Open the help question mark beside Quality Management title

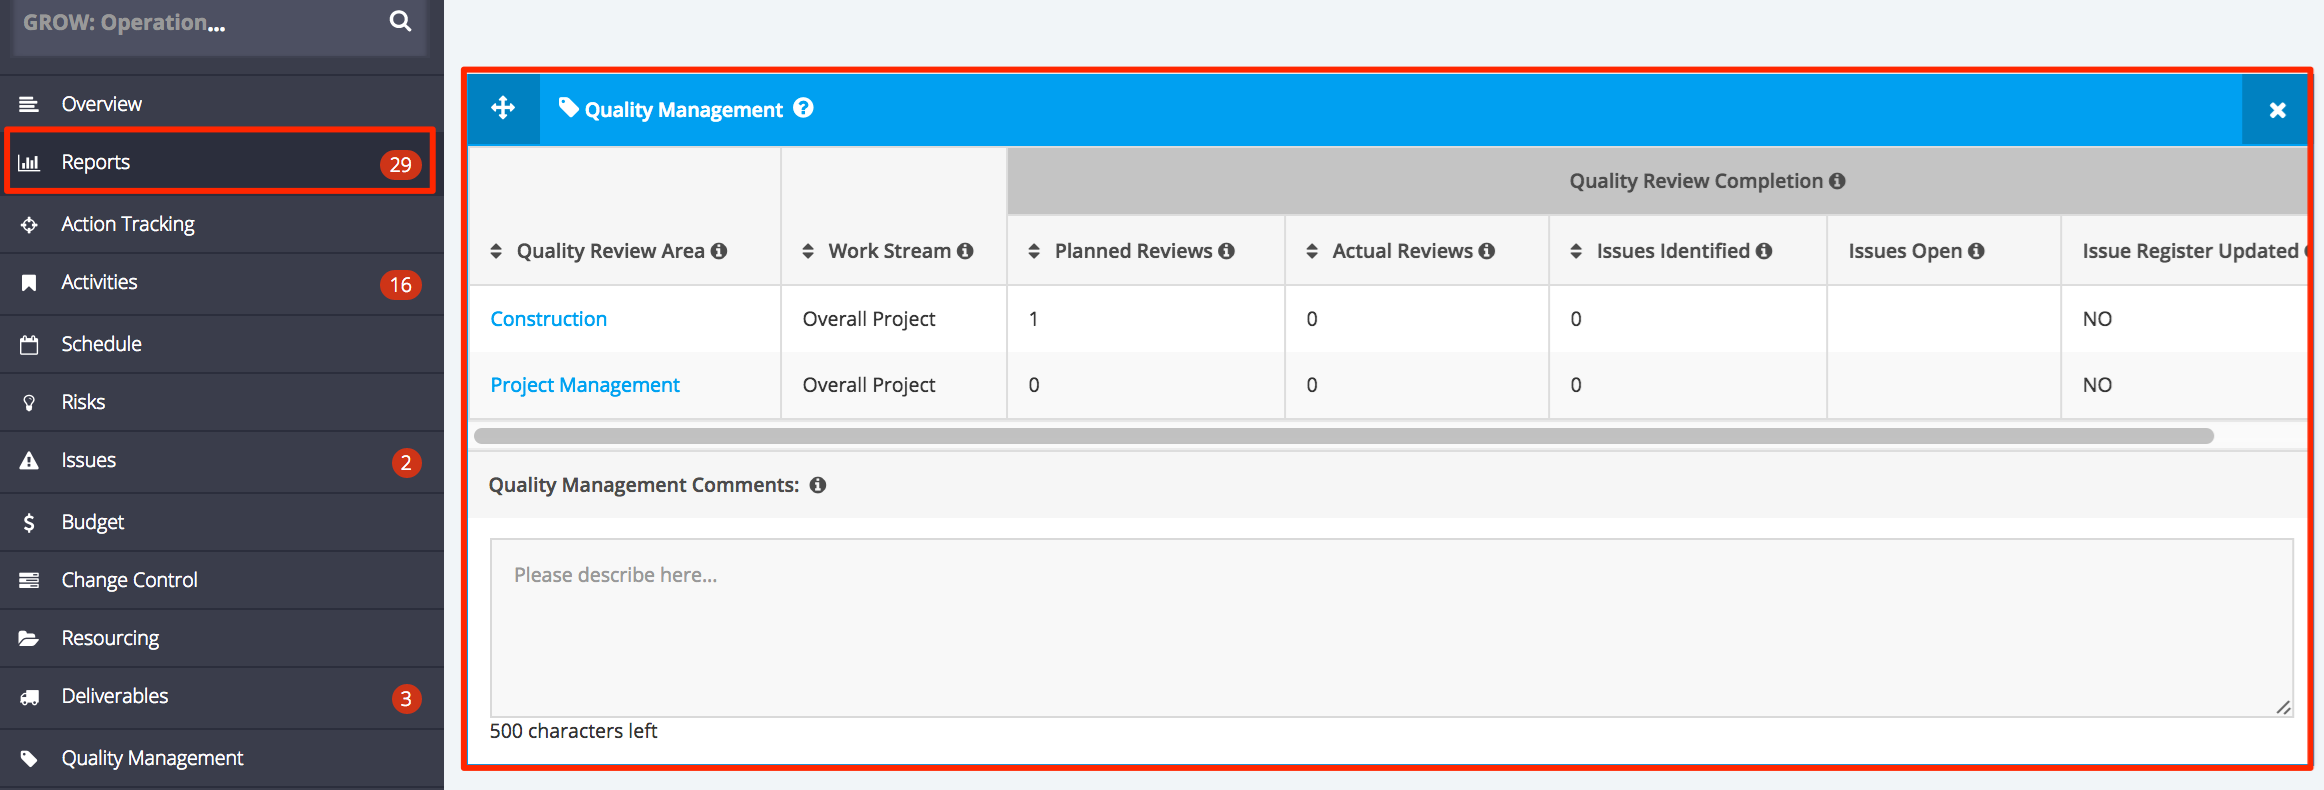pos(803,108)
